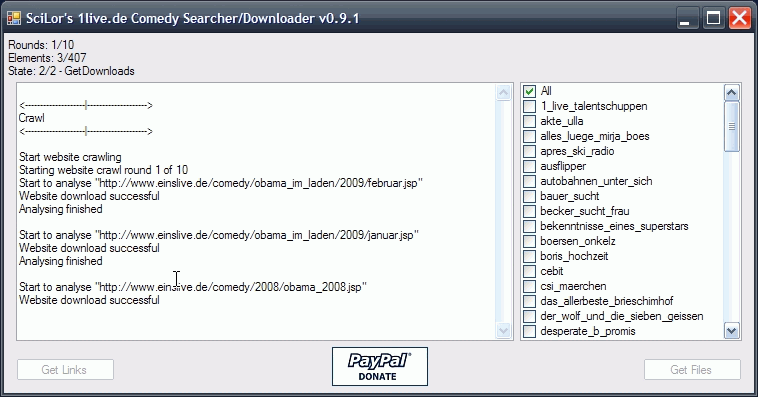Click up arrow of category list scrollbar

pyautogui.click(x=731, y=92)
